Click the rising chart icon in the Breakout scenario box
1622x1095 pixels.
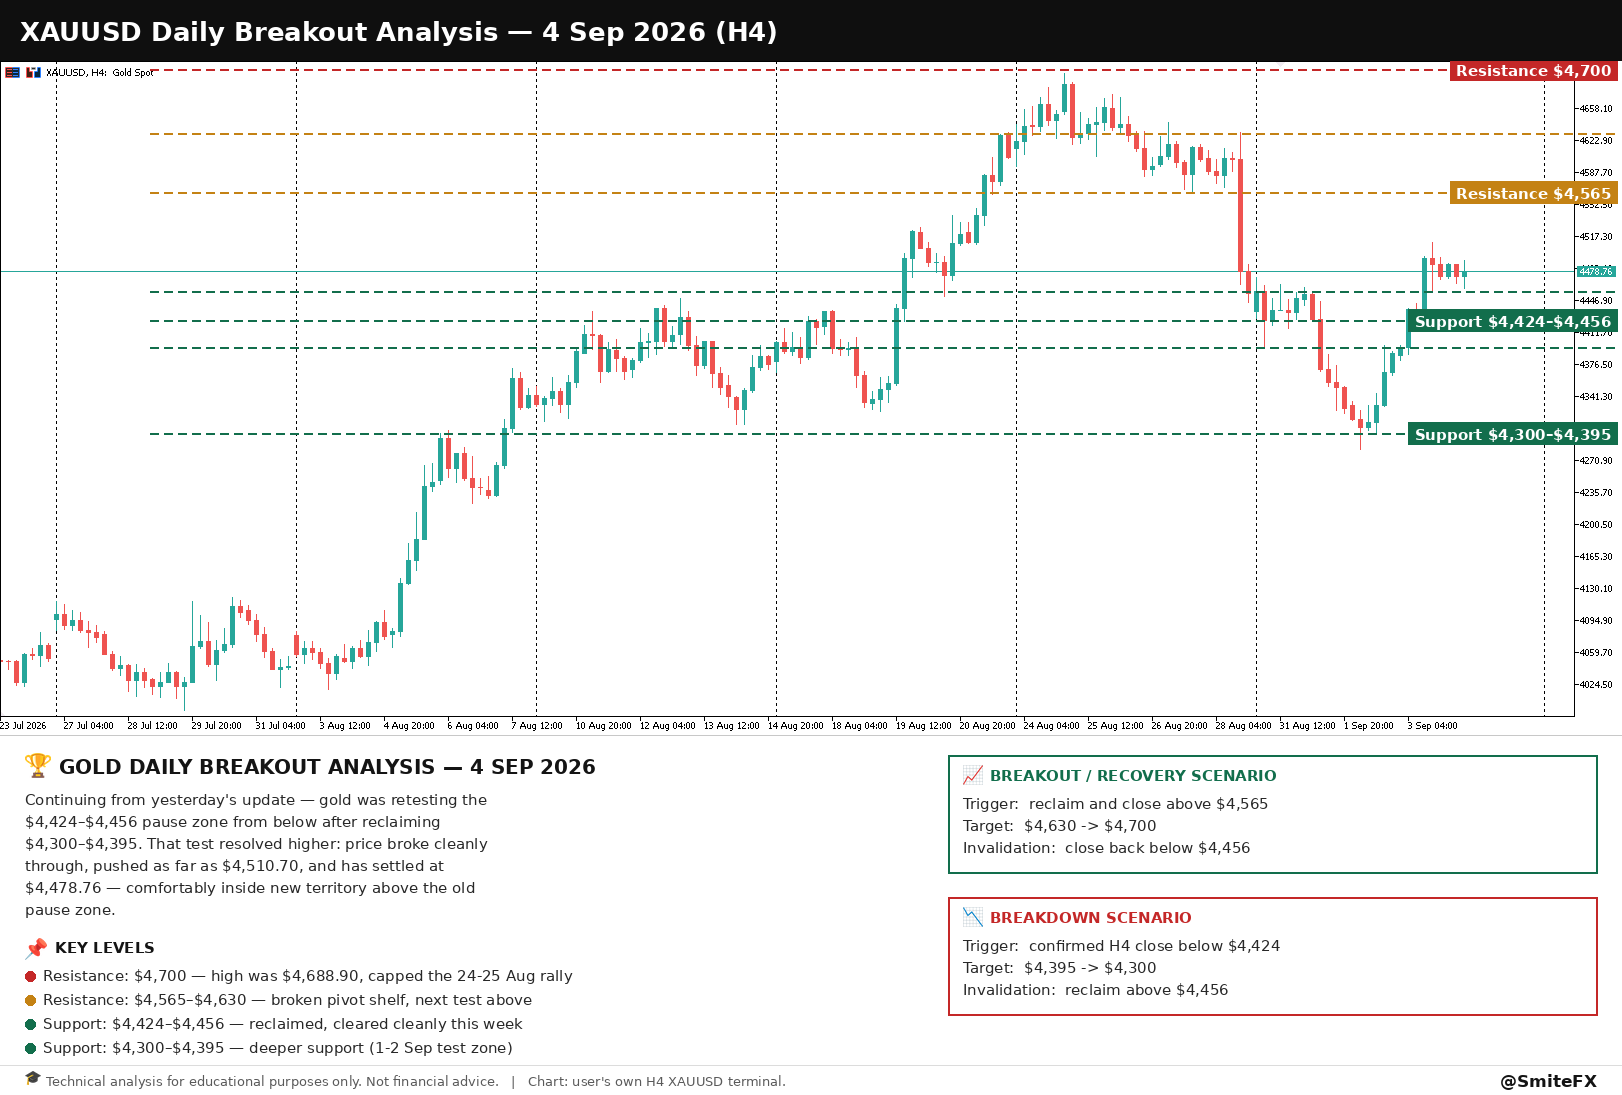click(x=972, y=775)
